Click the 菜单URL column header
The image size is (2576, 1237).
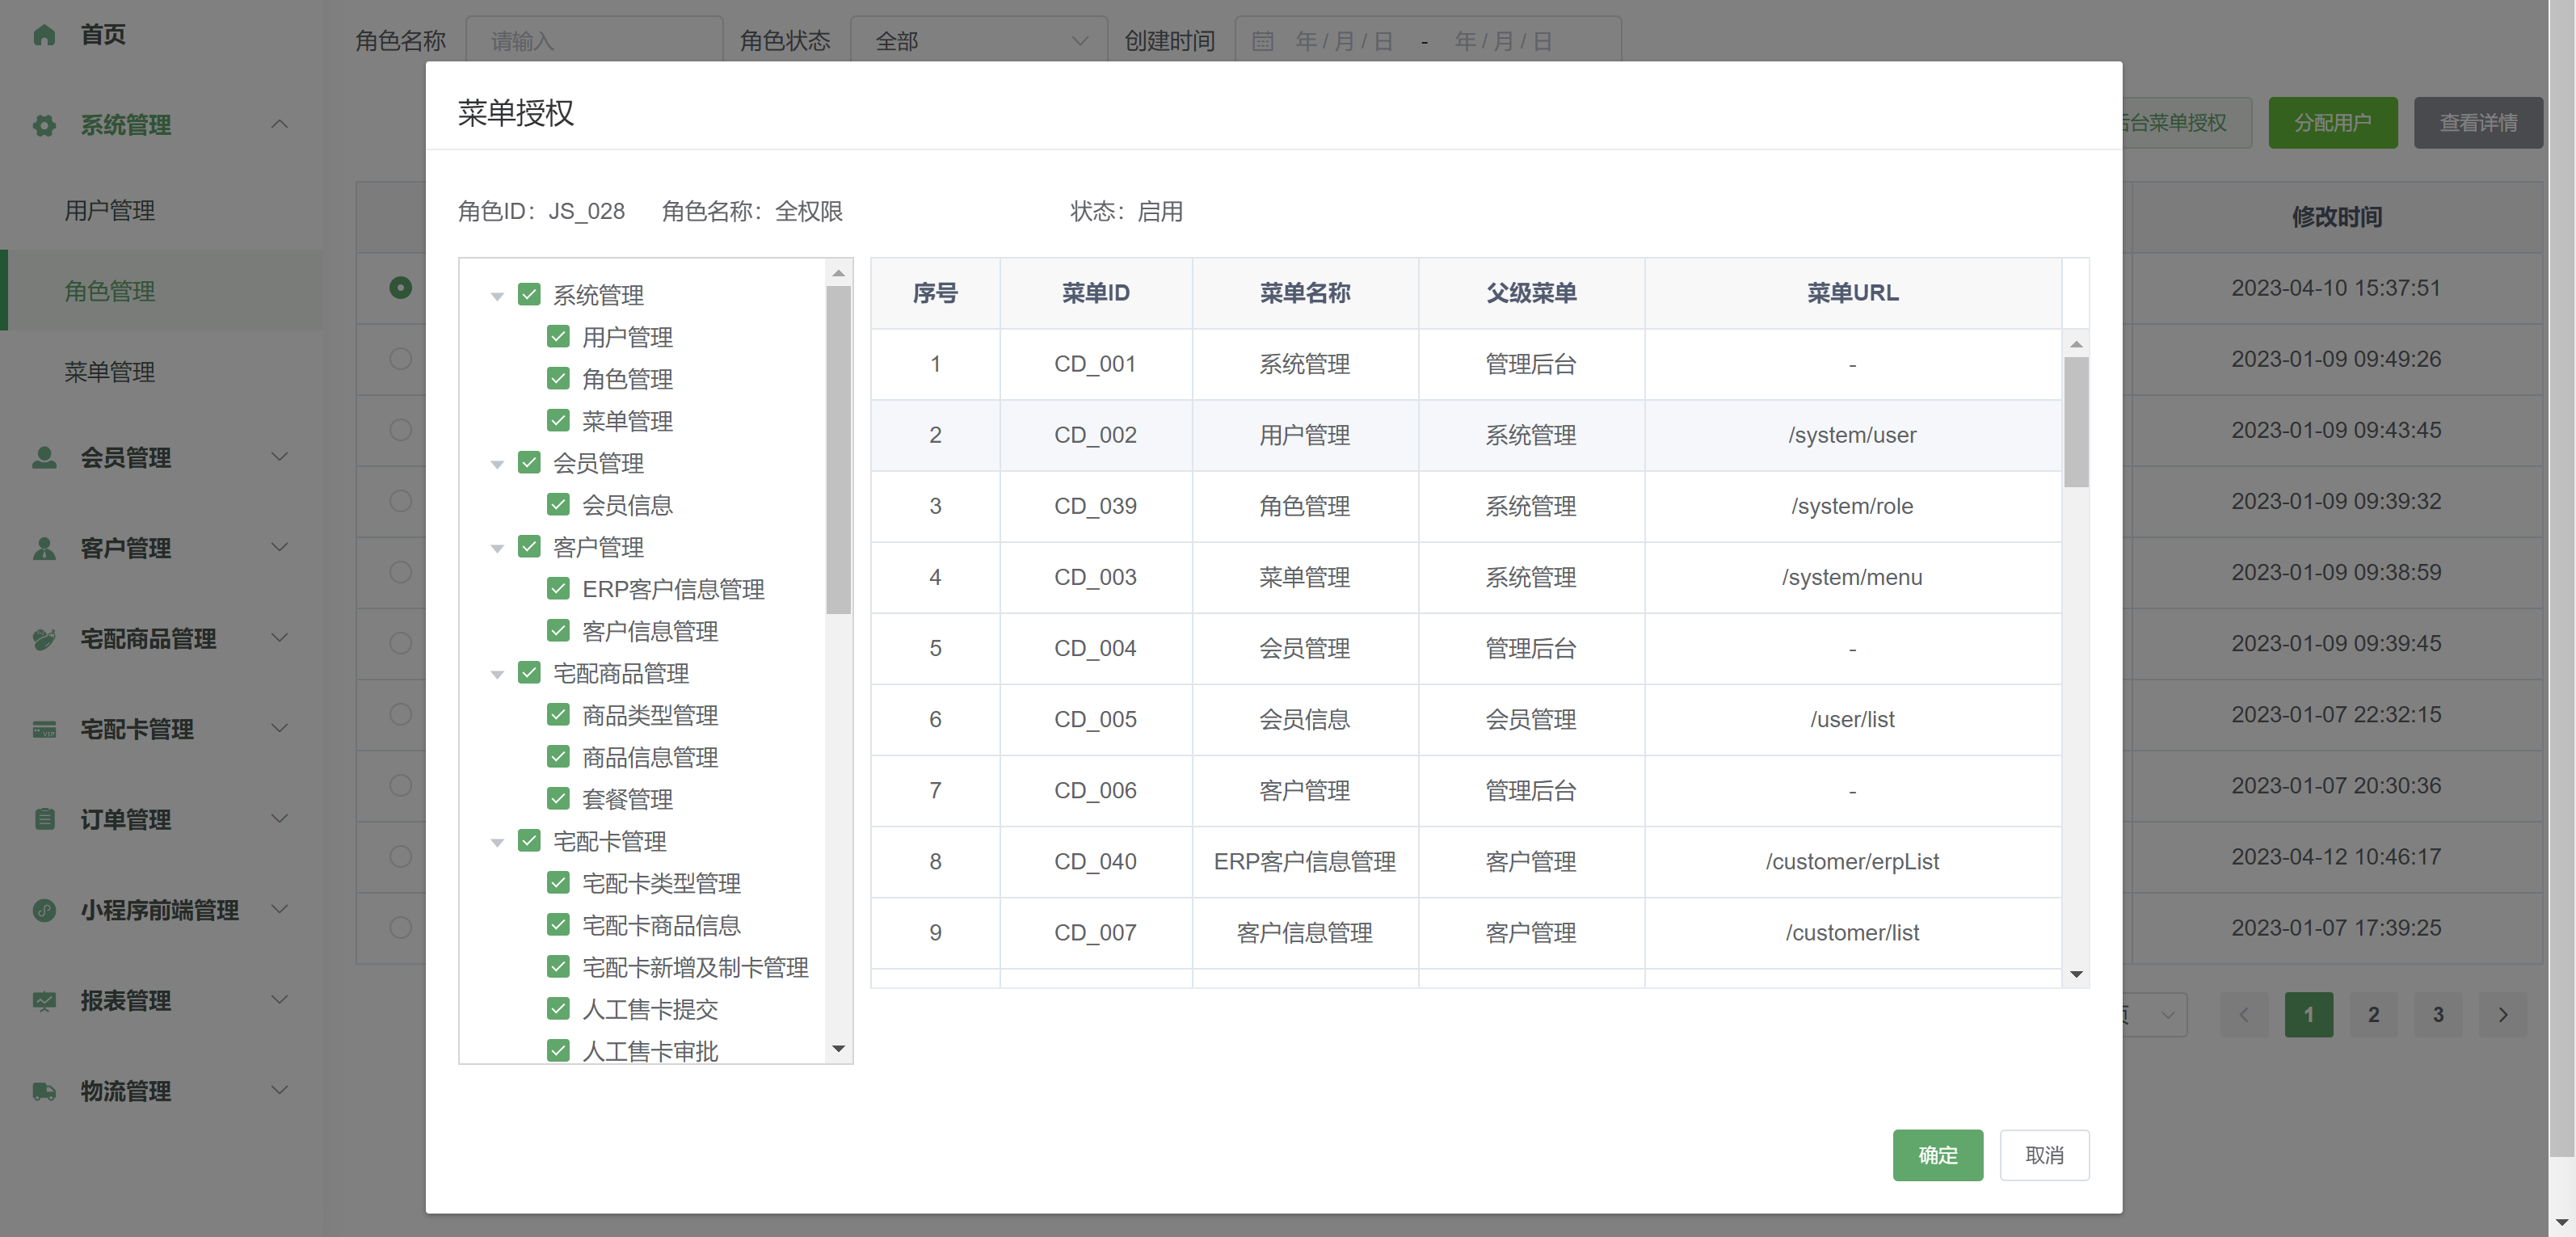click(1852, 293)
